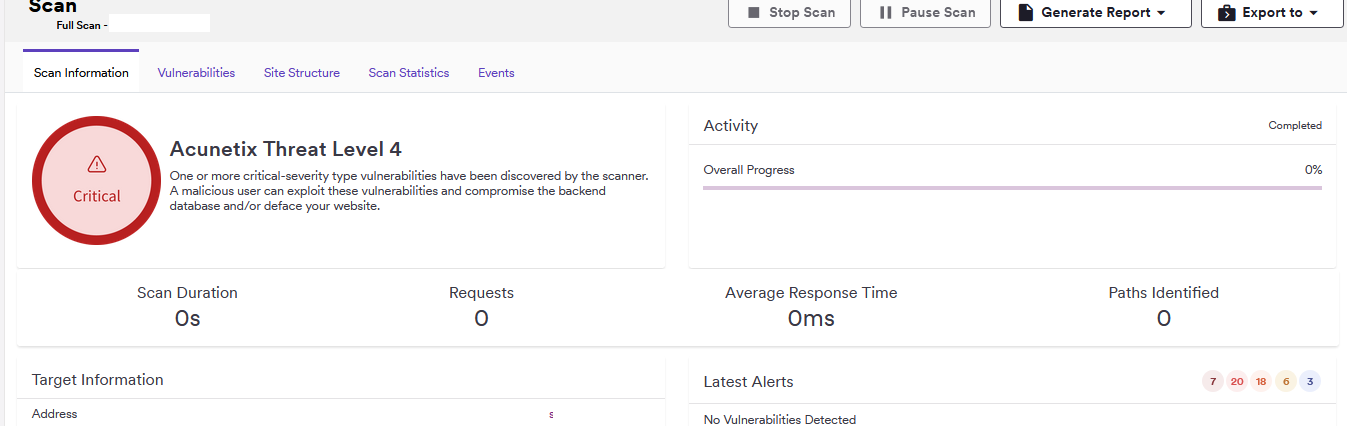Click the stop square icon
Screen dimensions: 1347x426
(x=754, y=13)
